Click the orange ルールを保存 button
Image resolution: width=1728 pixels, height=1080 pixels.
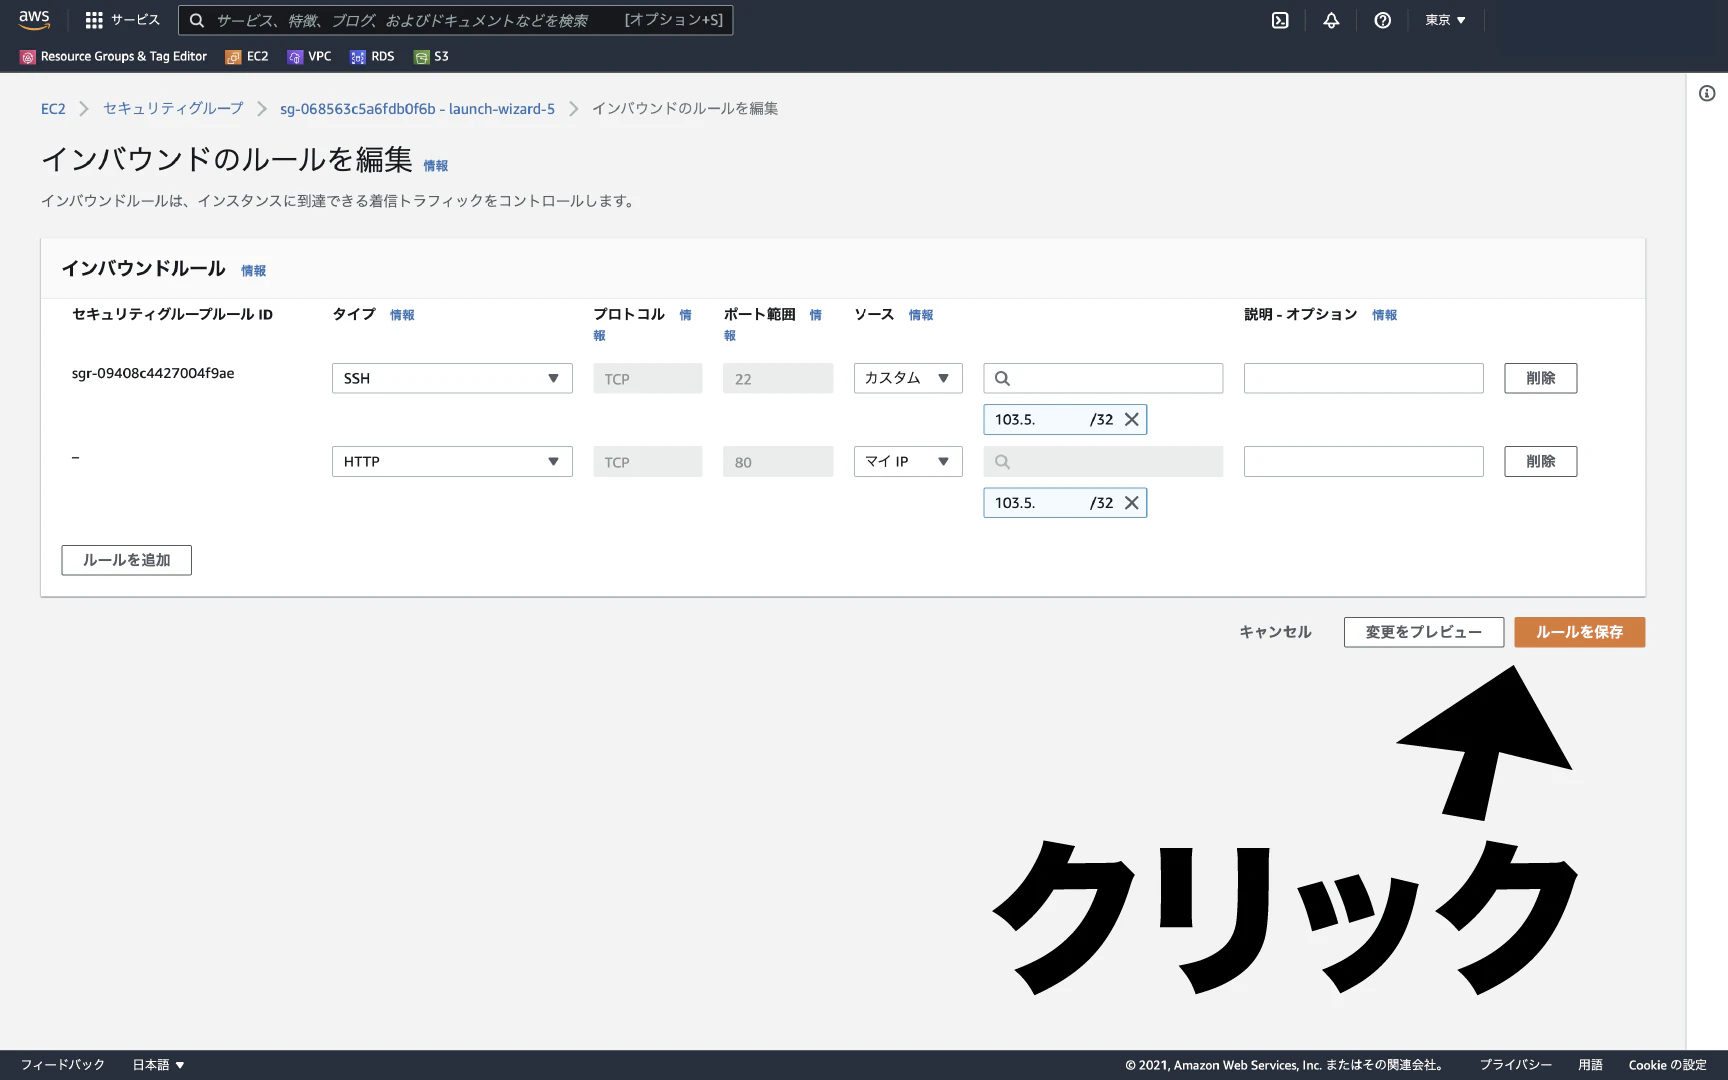(1579, 632)
